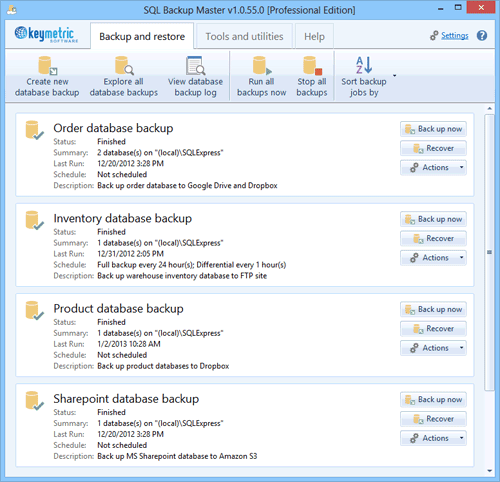This screenshot has width=500, height=482.
Task: Click the Product database backup job icon
Action: pos(34,311)
